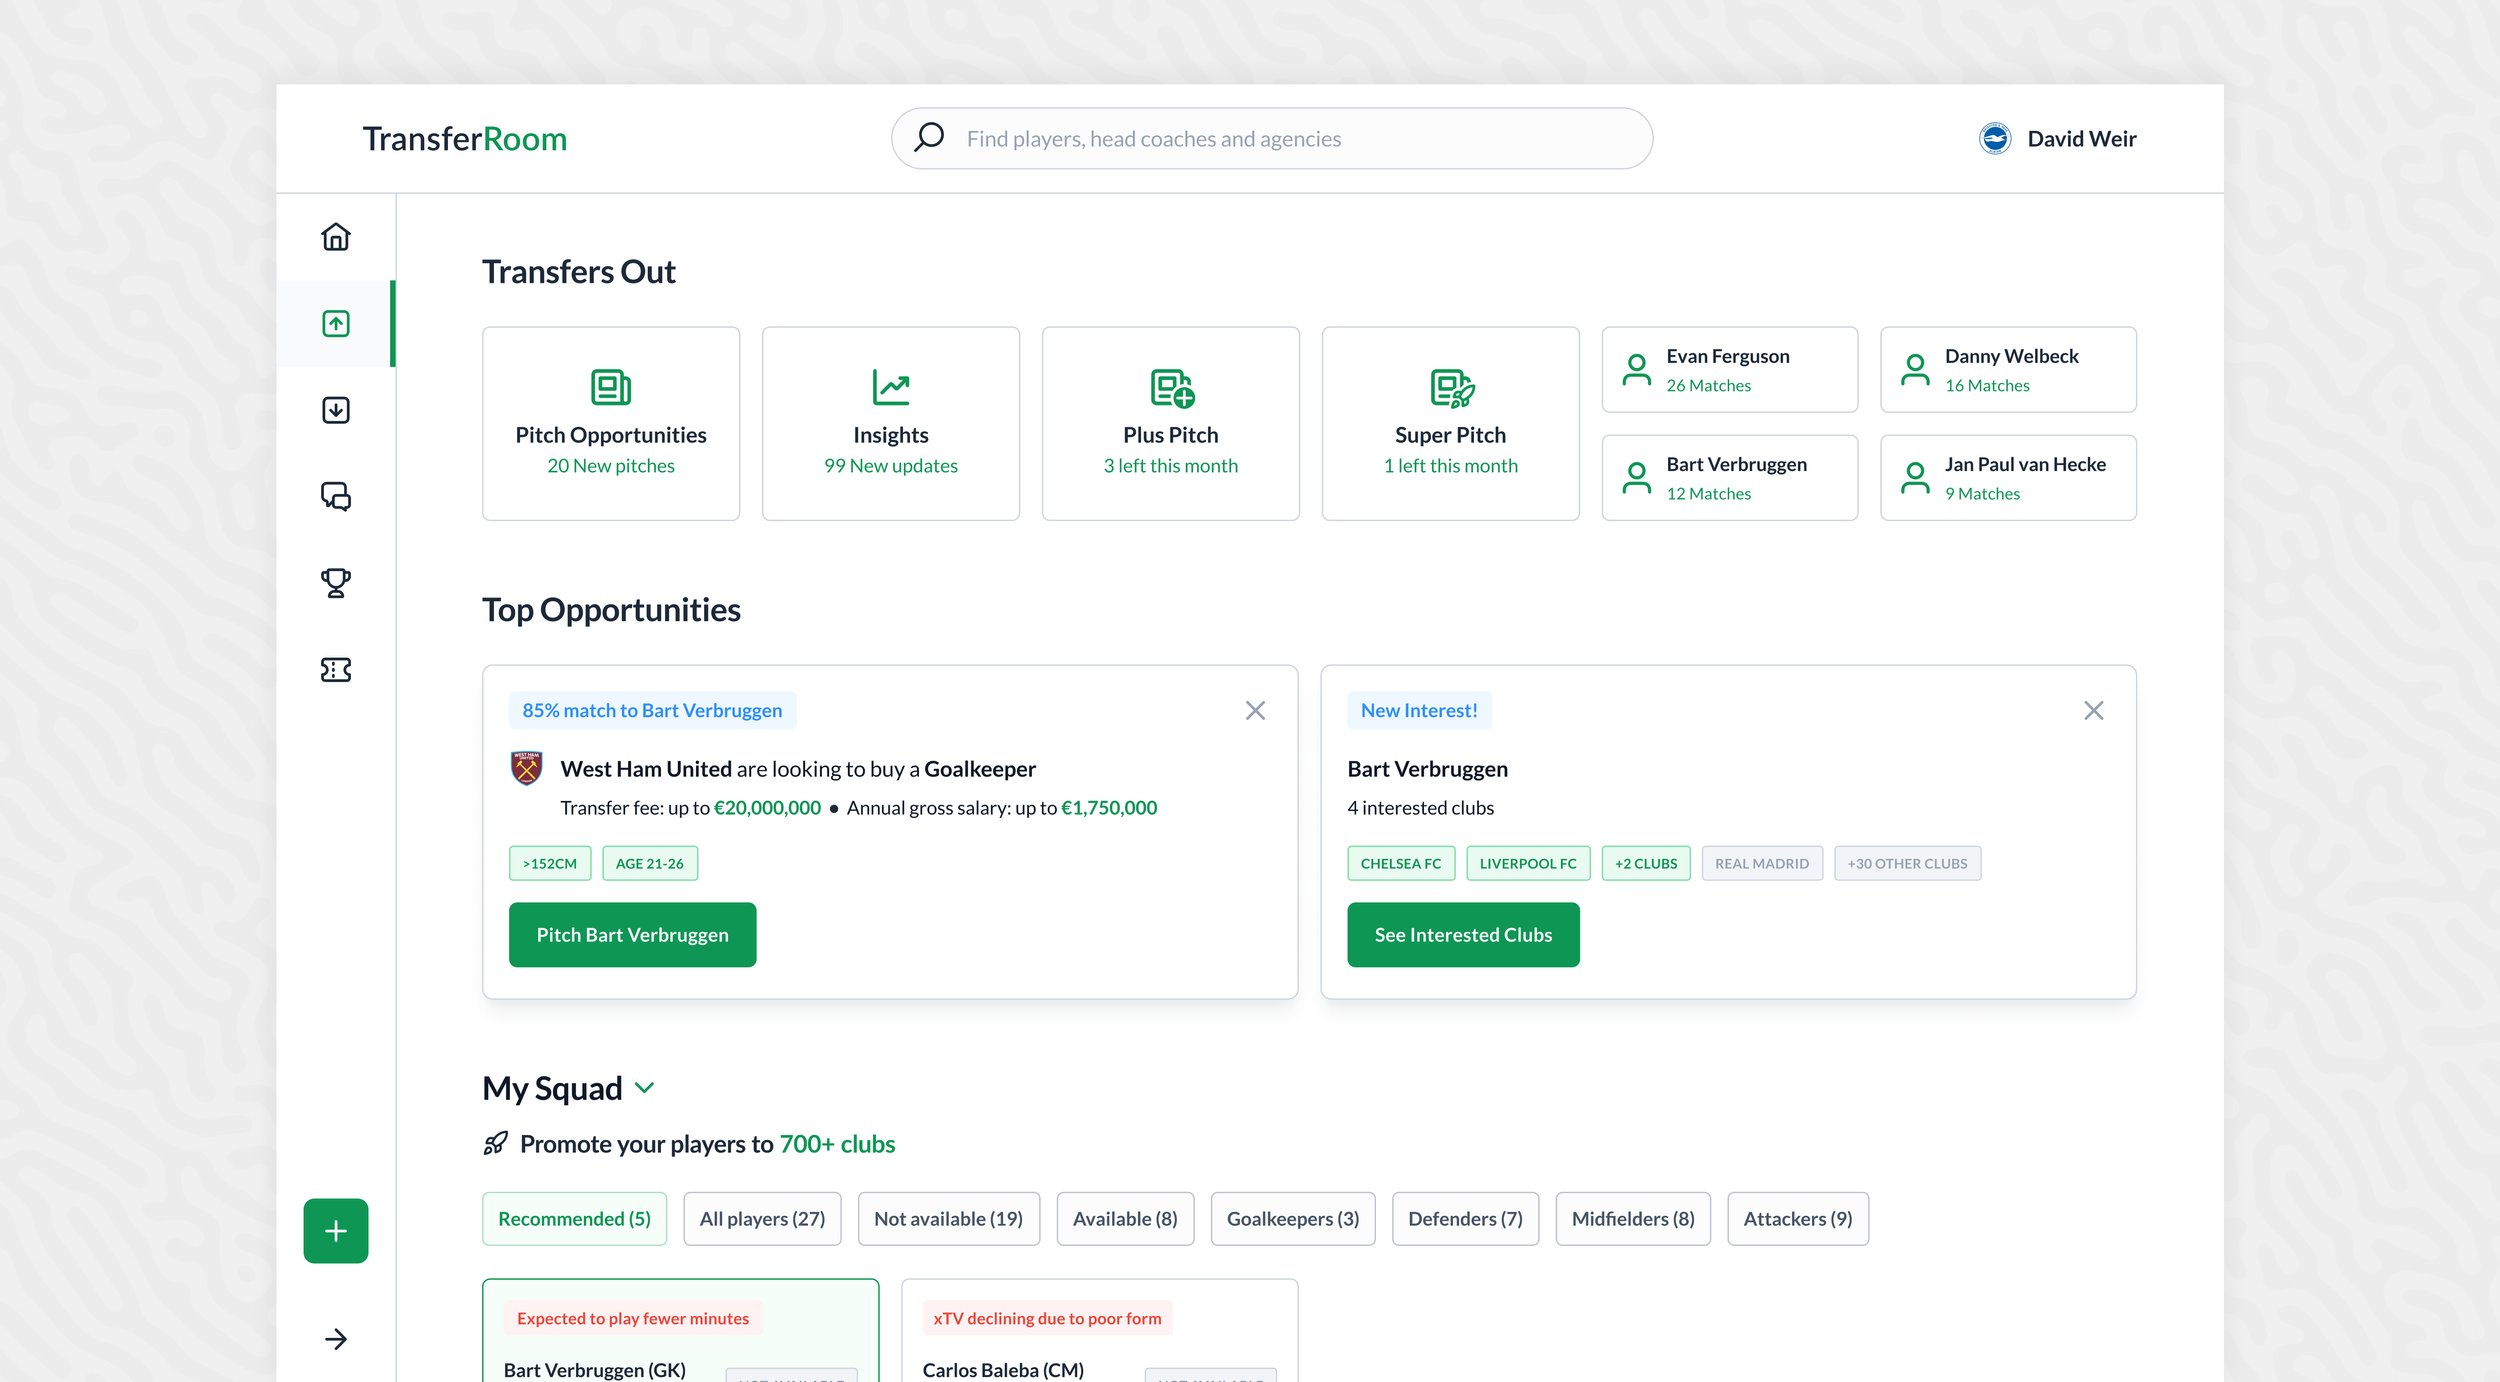Click Bart Verbruggen's person icon in matches

pyautogui.click(x=1637, y=477)
